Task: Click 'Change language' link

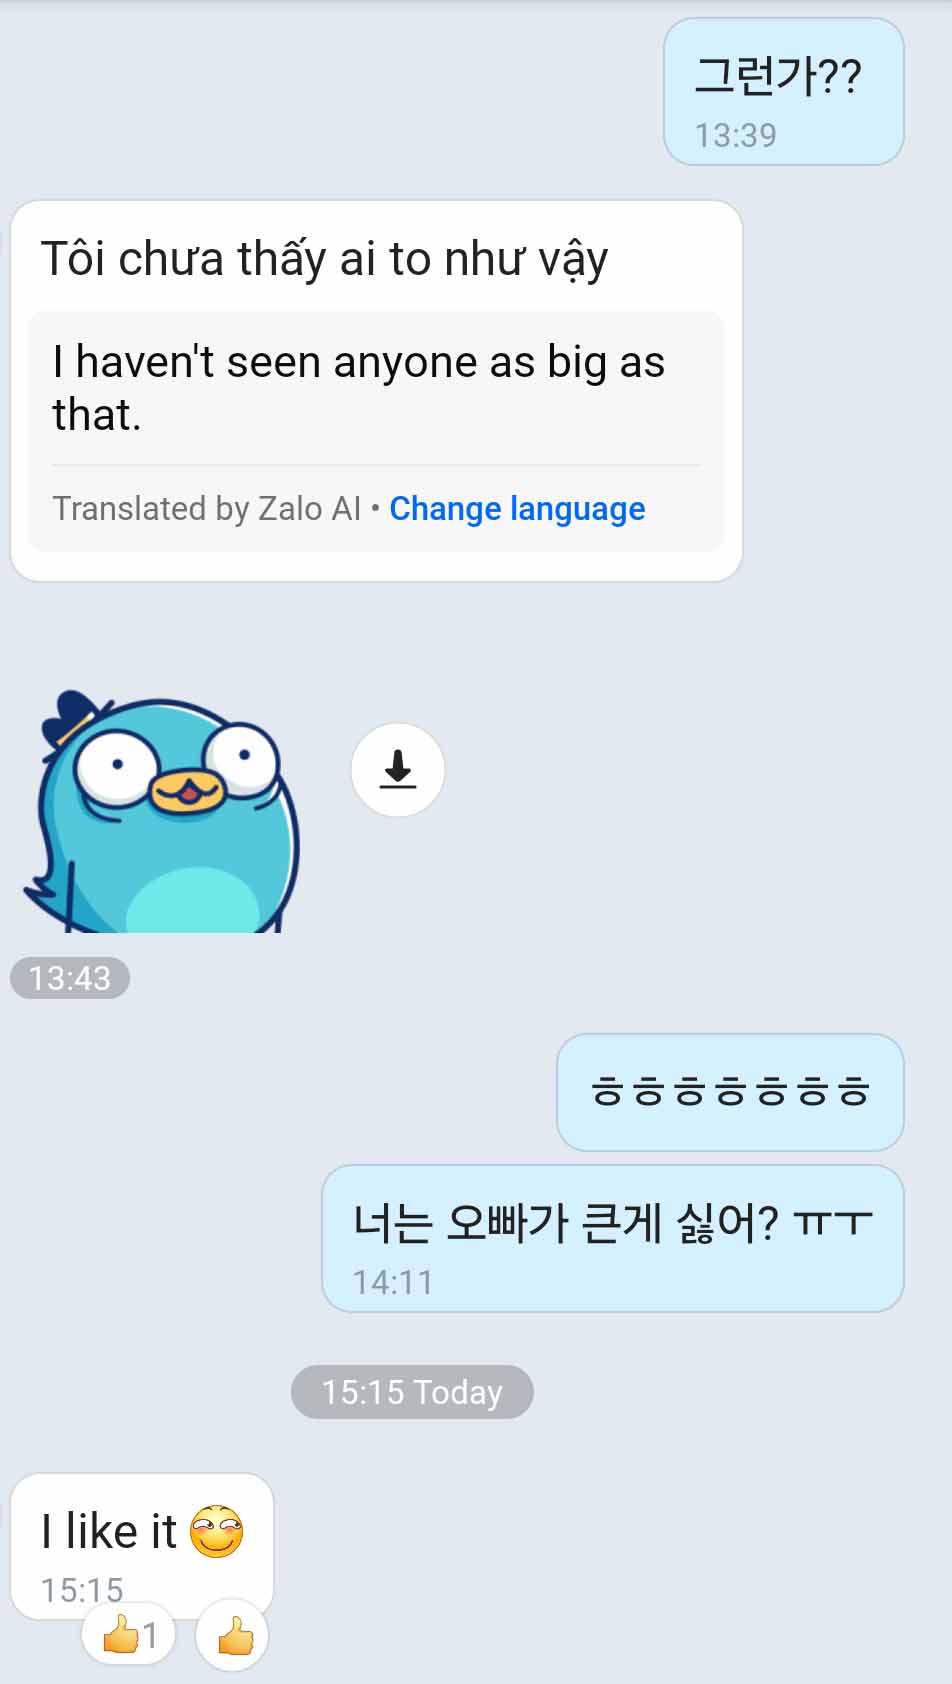Action: click(517, 508)
